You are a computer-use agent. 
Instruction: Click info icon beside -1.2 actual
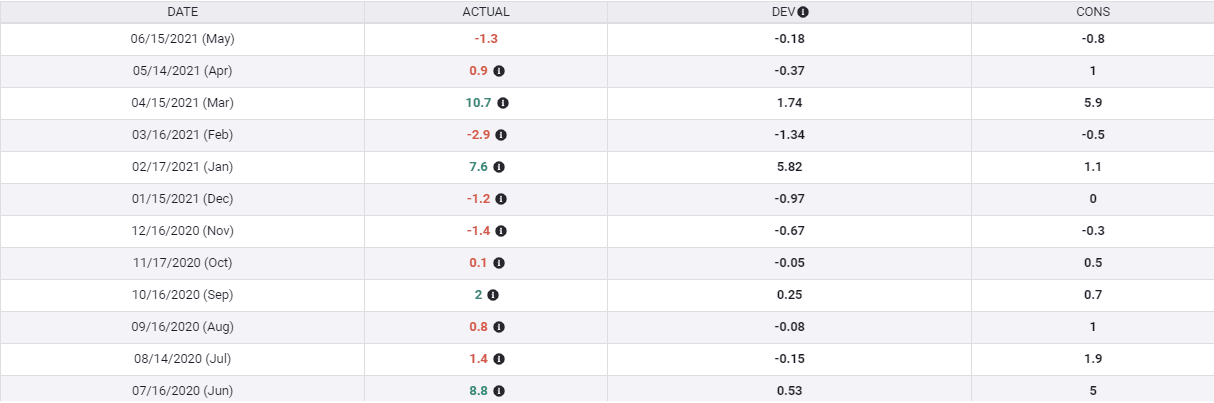pyautogui.click(x=501, y=199)
